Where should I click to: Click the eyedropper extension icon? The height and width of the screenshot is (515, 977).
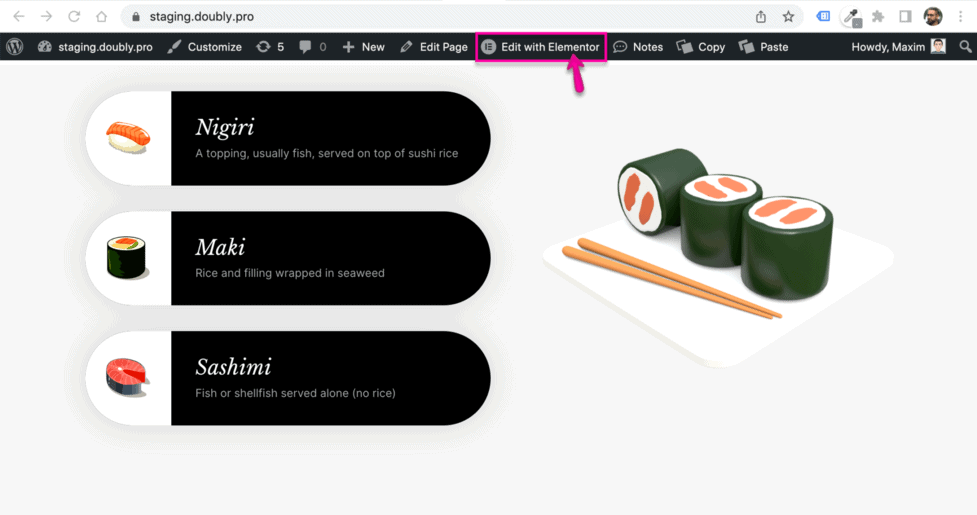click(851, 17)
